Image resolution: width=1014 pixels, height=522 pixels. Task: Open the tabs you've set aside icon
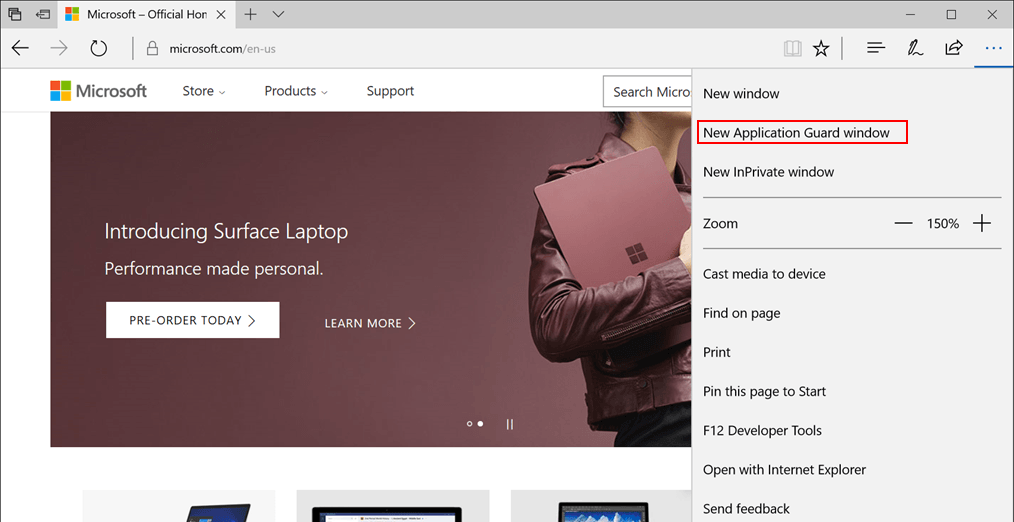click(x=15, y=14)
